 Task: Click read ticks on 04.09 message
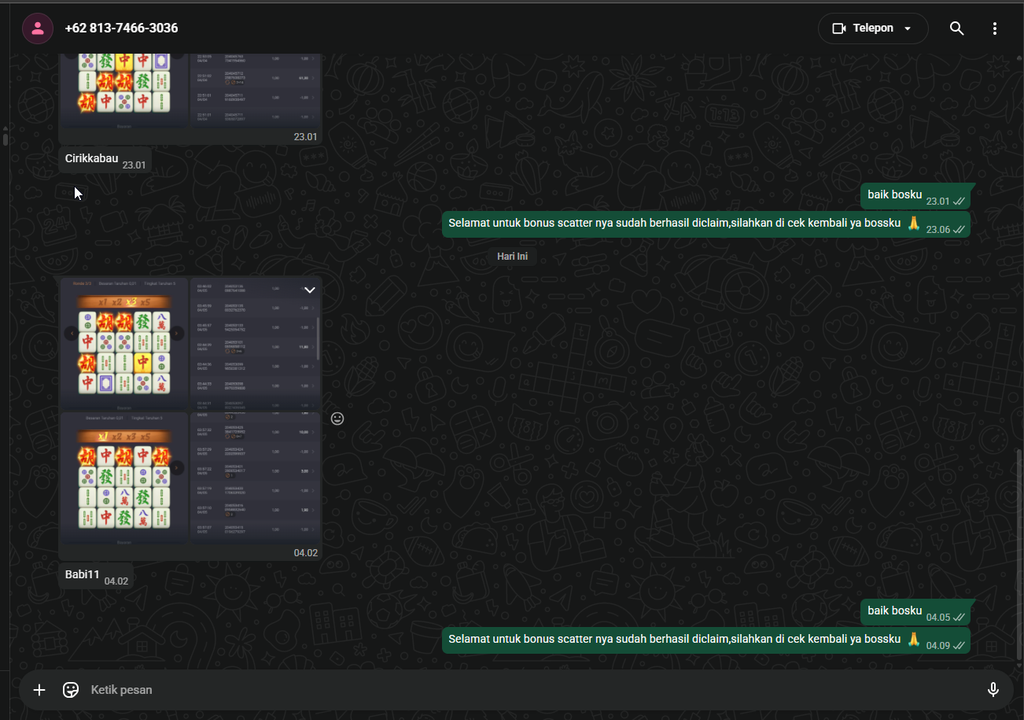959,646
